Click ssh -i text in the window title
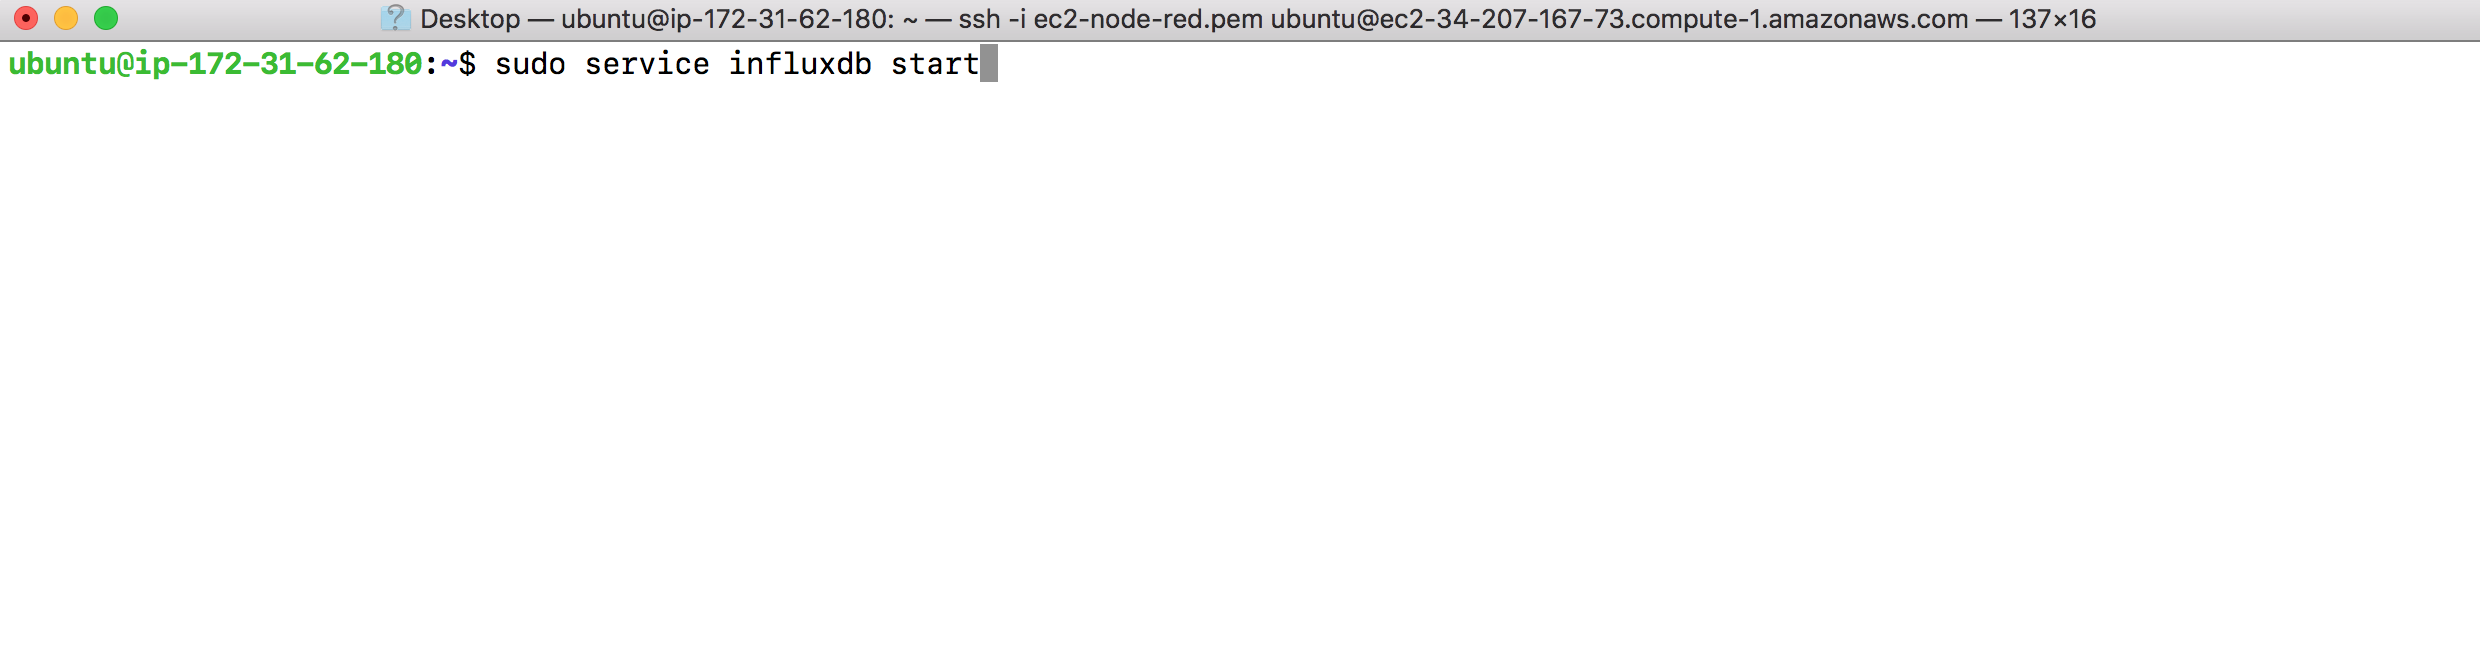 (992, 19)
